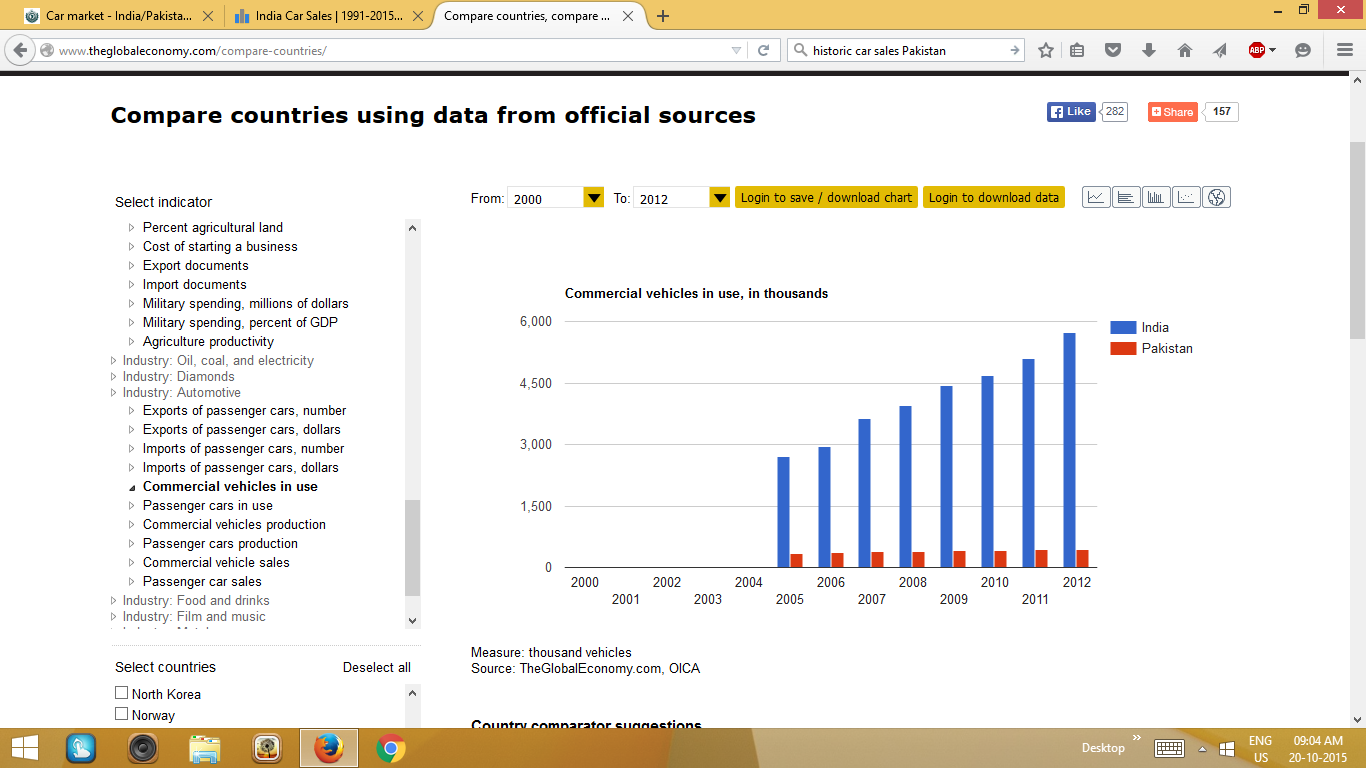Screen dimensions: 1366x768
Task: Open URL history dropdown arrow
Action: click(x=737, y=50)
